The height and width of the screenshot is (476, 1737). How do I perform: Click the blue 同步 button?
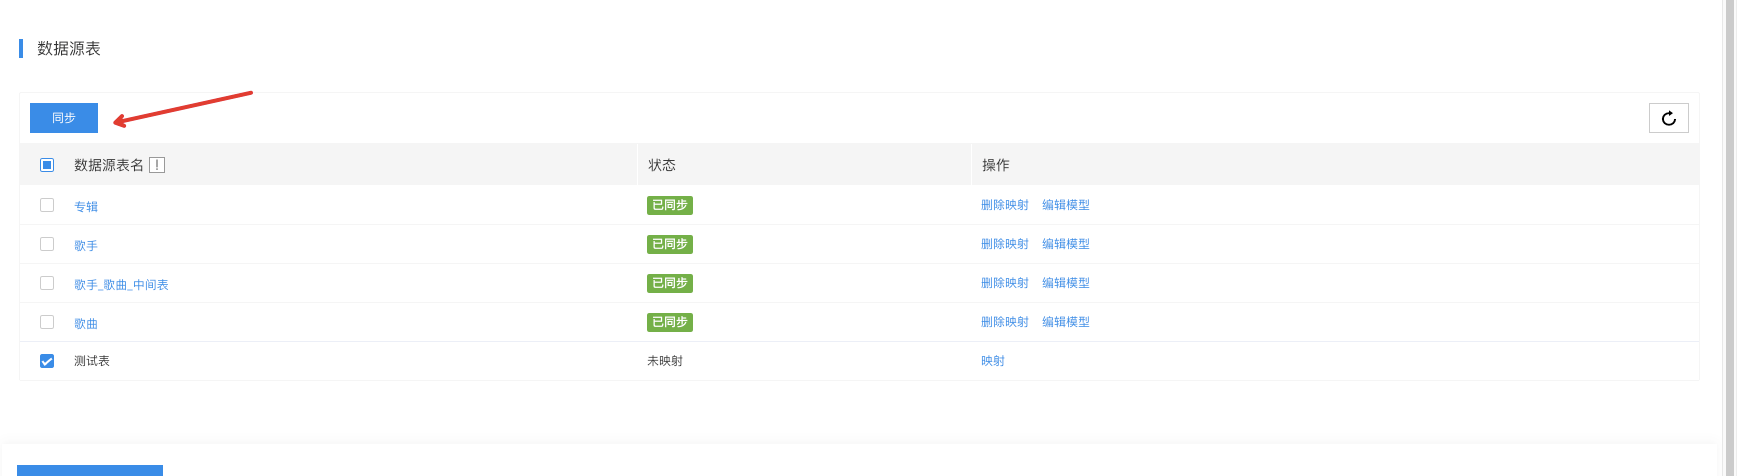[64, 118]
